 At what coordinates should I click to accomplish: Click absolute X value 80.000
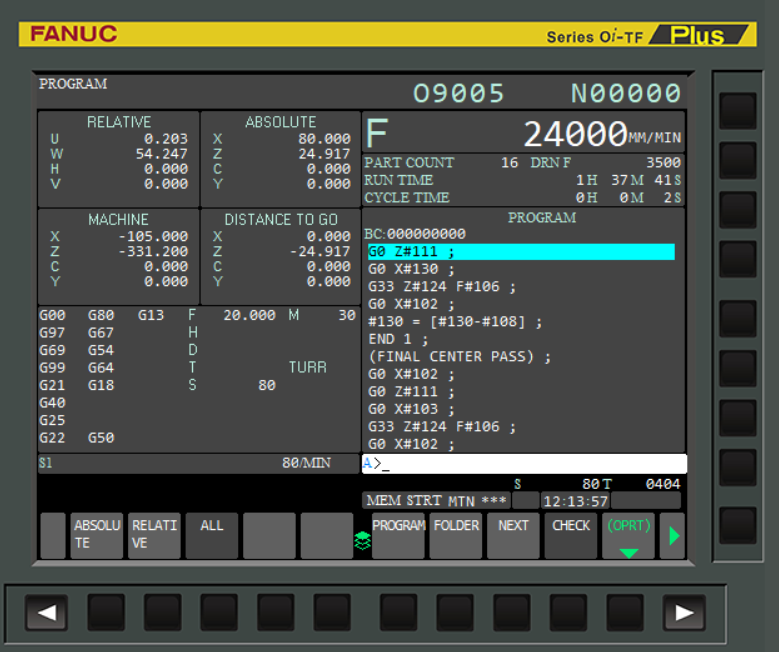pos(324,139)
